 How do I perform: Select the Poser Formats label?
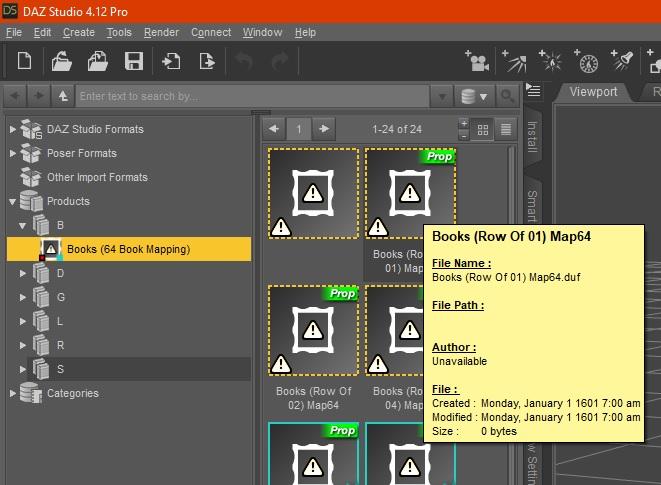[x=82, y=153]
